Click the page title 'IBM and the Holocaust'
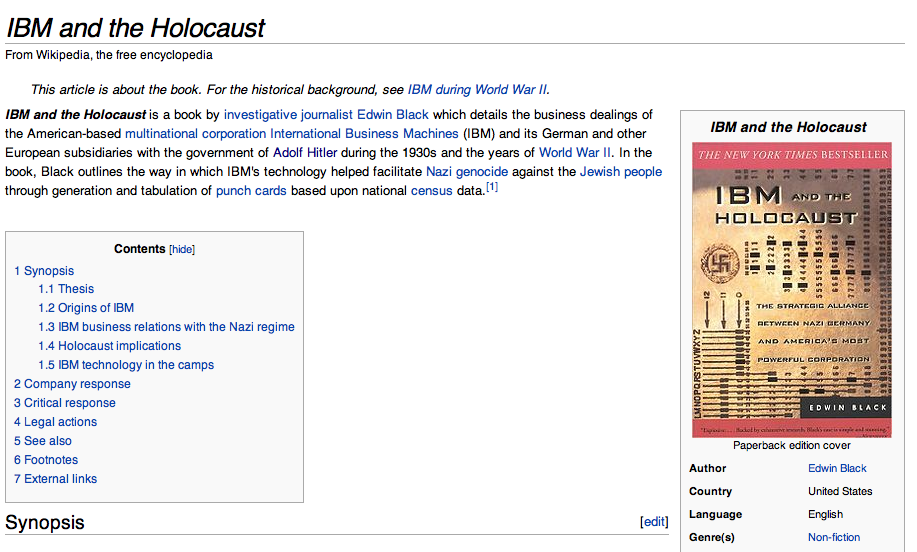This screenshot has width=917, height=552. tap(135, 27)
